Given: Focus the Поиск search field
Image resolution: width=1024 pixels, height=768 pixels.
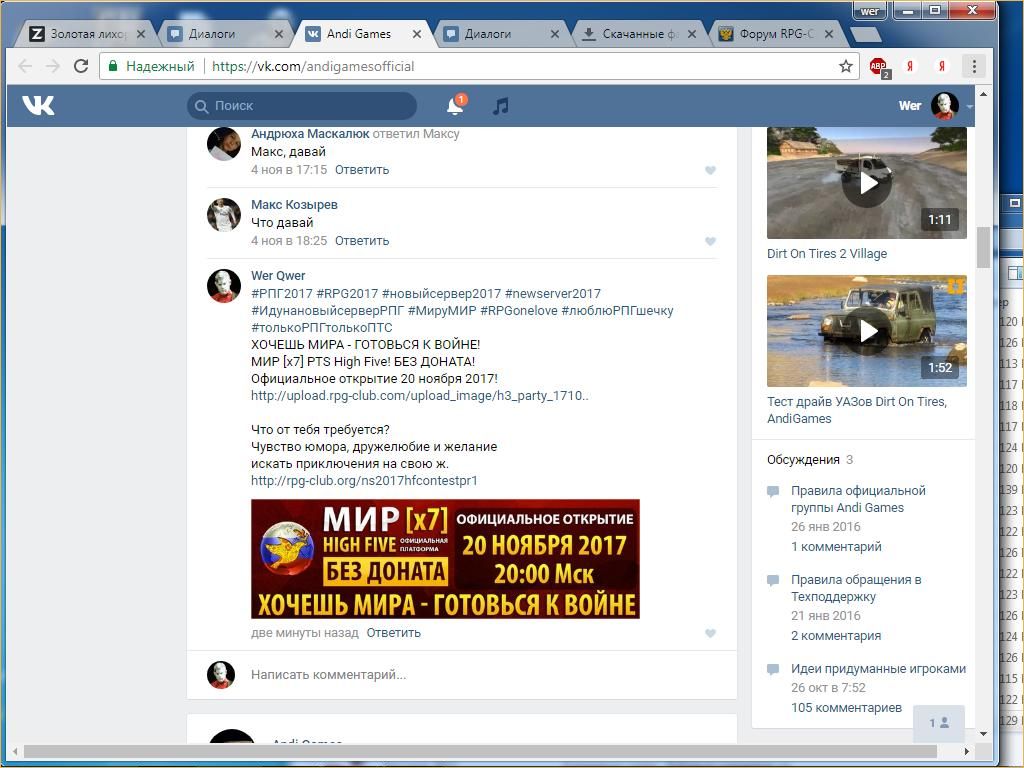Looking at the screenshot, I should [x=302, y=106].
